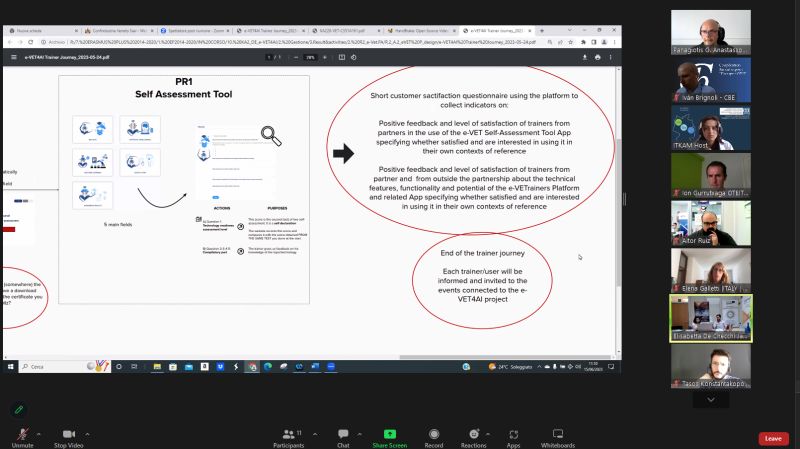The height and width of the screenshot is (449, 800).
Task: Click the red Leave button
Action: tap(772, 438)
